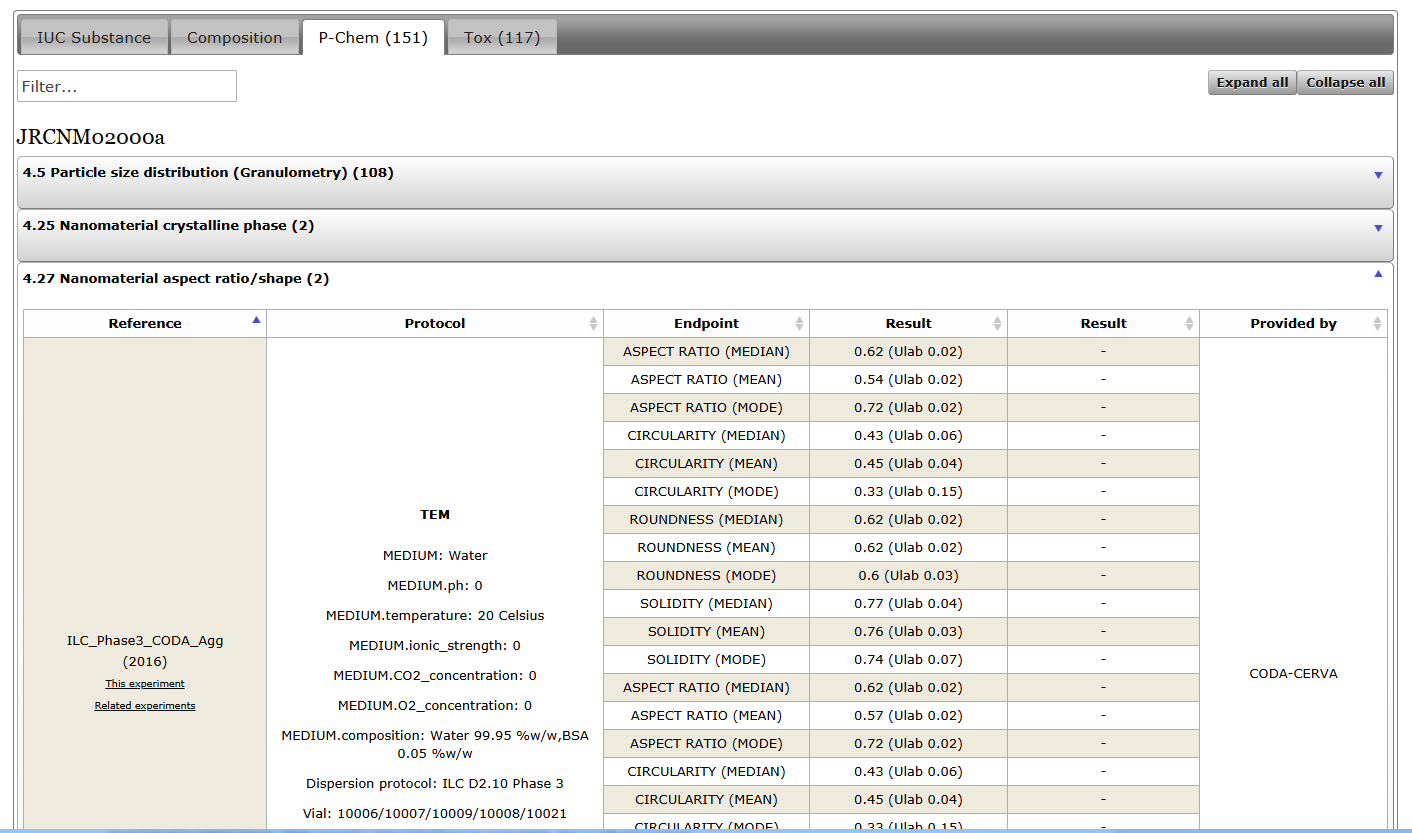Image resolution: width=1412 pixels, height=833 pixels.
Task: Focus the Filter text field
Action: pyautogui.click(x=127, y=87)
